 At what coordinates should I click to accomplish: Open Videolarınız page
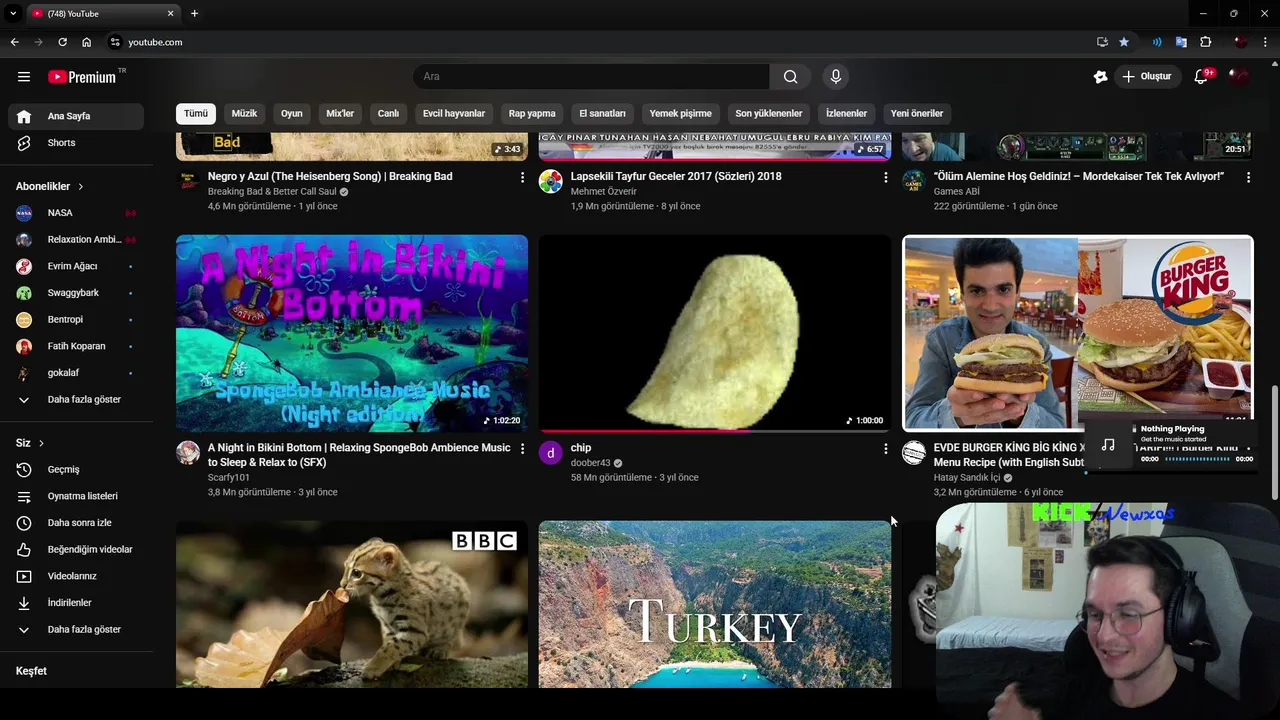(x=76, y=576)
